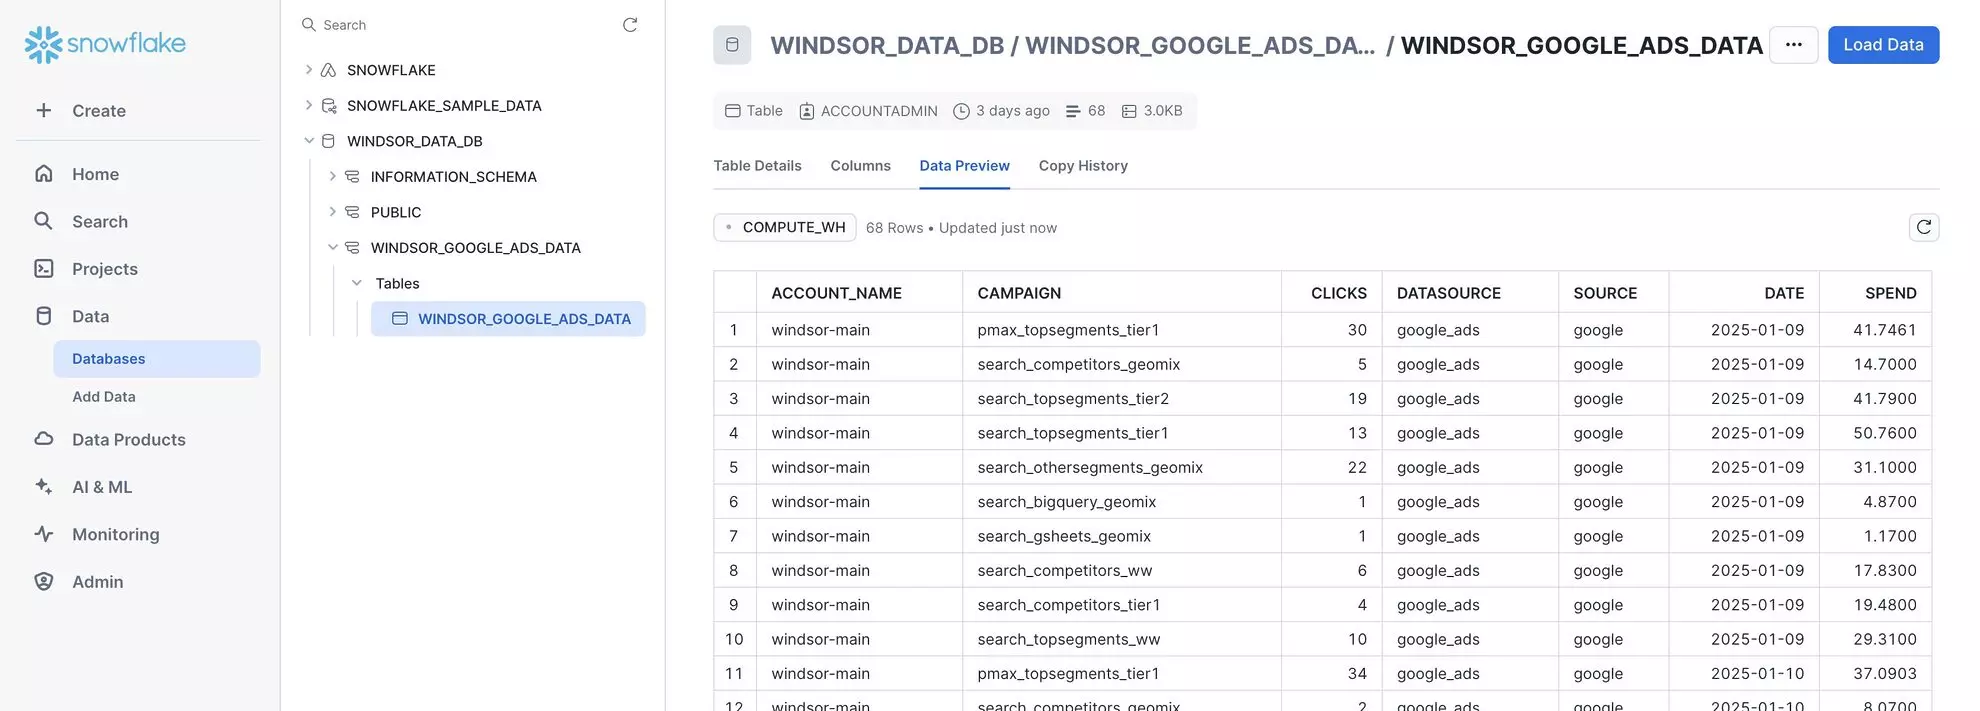The width and height of the screenshot is (1980, 711).
Task: Expand the INFORMATION_SCHEMA schema
Action: tap(332, 176)
